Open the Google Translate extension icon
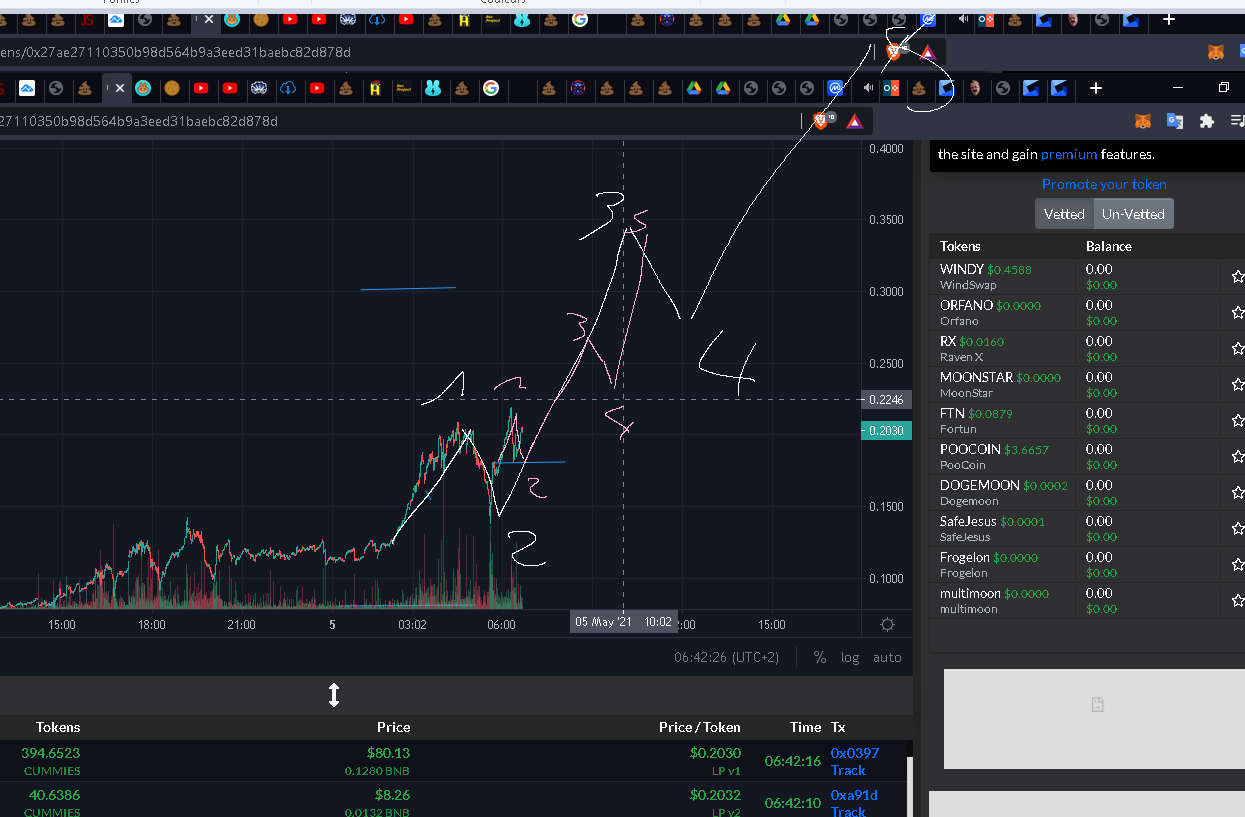Viewport: 1245px width, 817px height. (1175, 121)
